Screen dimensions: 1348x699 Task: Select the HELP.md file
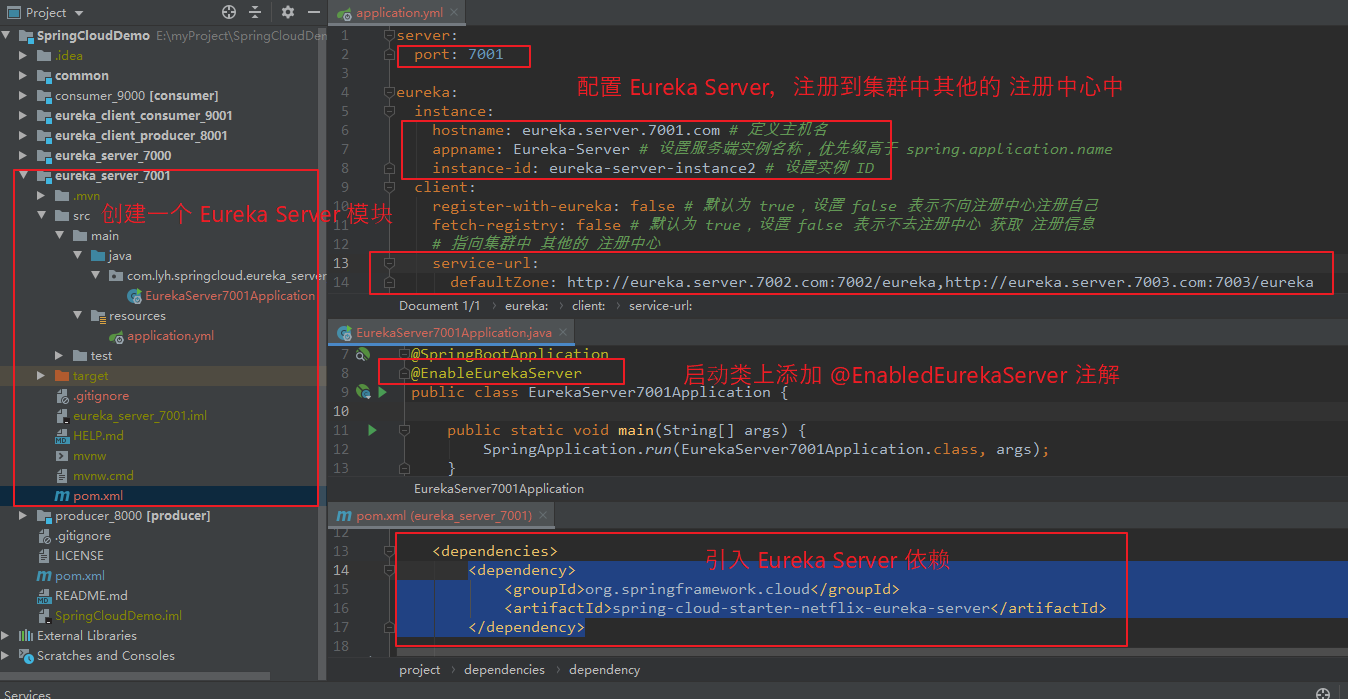tap(98, 435)
